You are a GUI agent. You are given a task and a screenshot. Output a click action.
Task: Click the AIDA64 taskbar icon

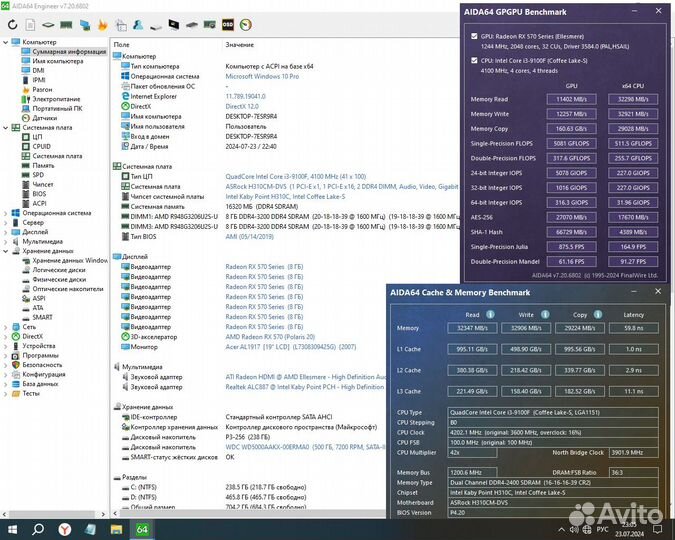pos(142,529)
